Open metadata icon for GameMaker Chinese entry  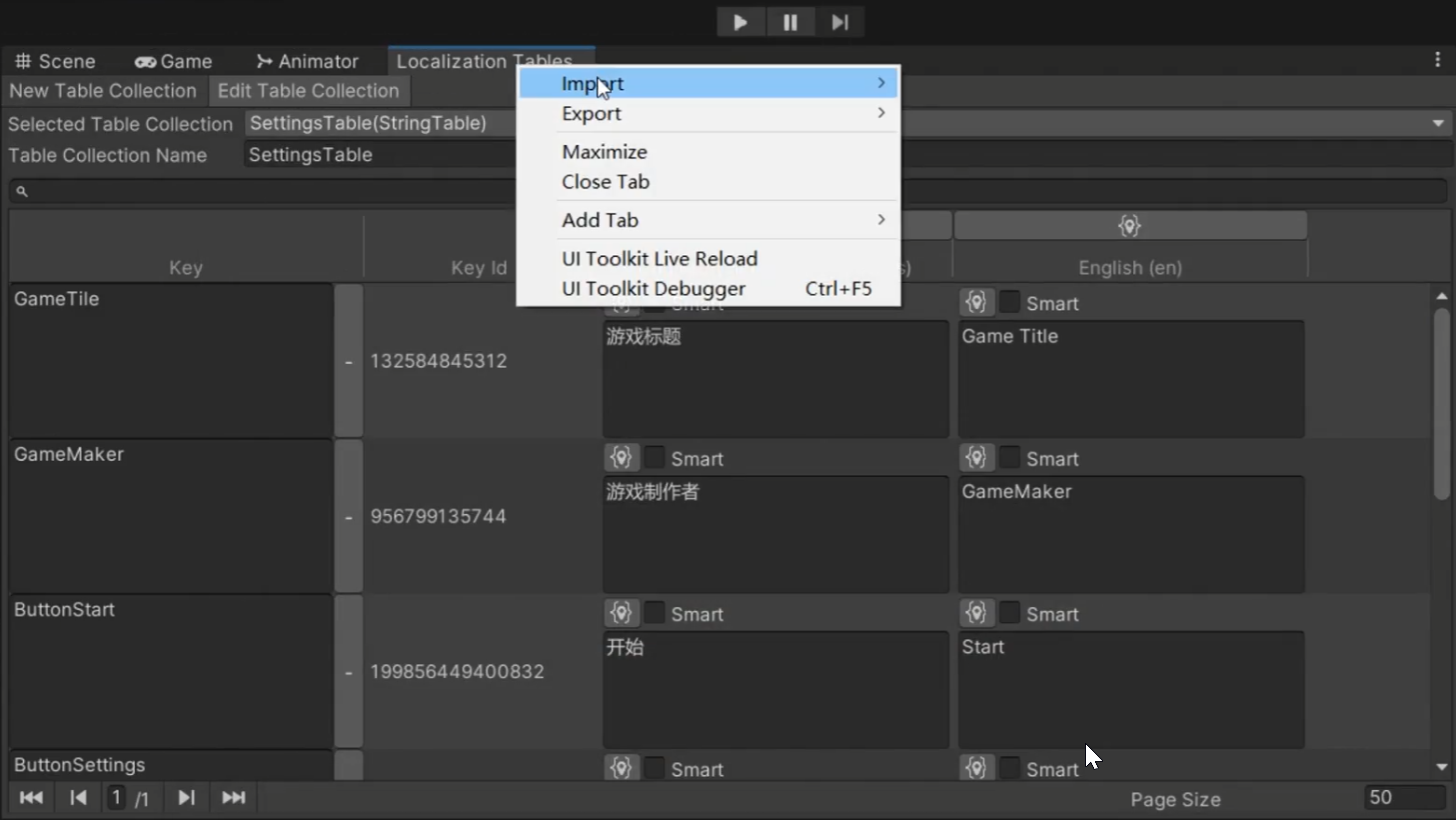[621, 457]
